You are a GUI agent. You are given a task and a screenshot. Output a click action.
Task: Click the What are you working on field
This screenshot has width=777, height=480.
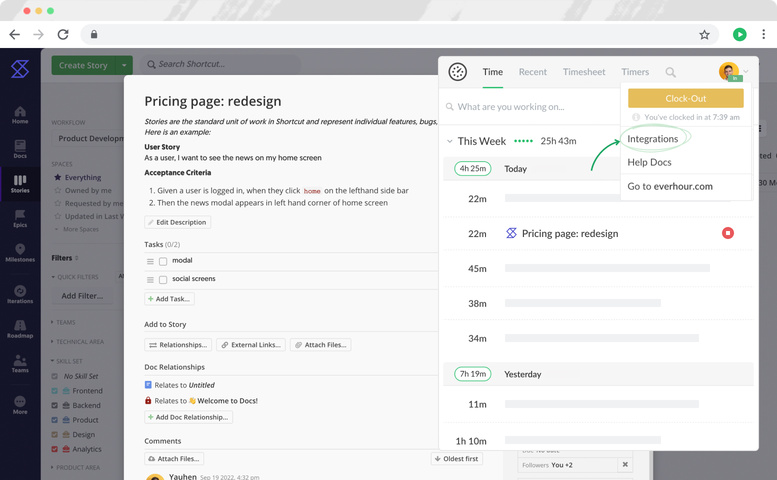tap(530, 107)
